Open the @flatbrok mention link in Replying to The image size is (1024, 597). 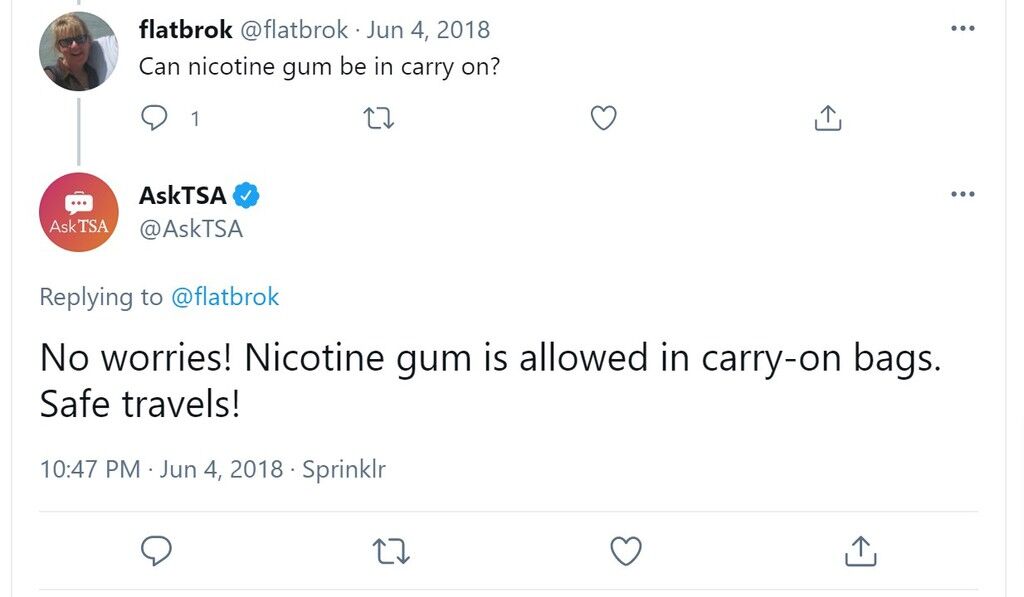click(x=225, y=297)
